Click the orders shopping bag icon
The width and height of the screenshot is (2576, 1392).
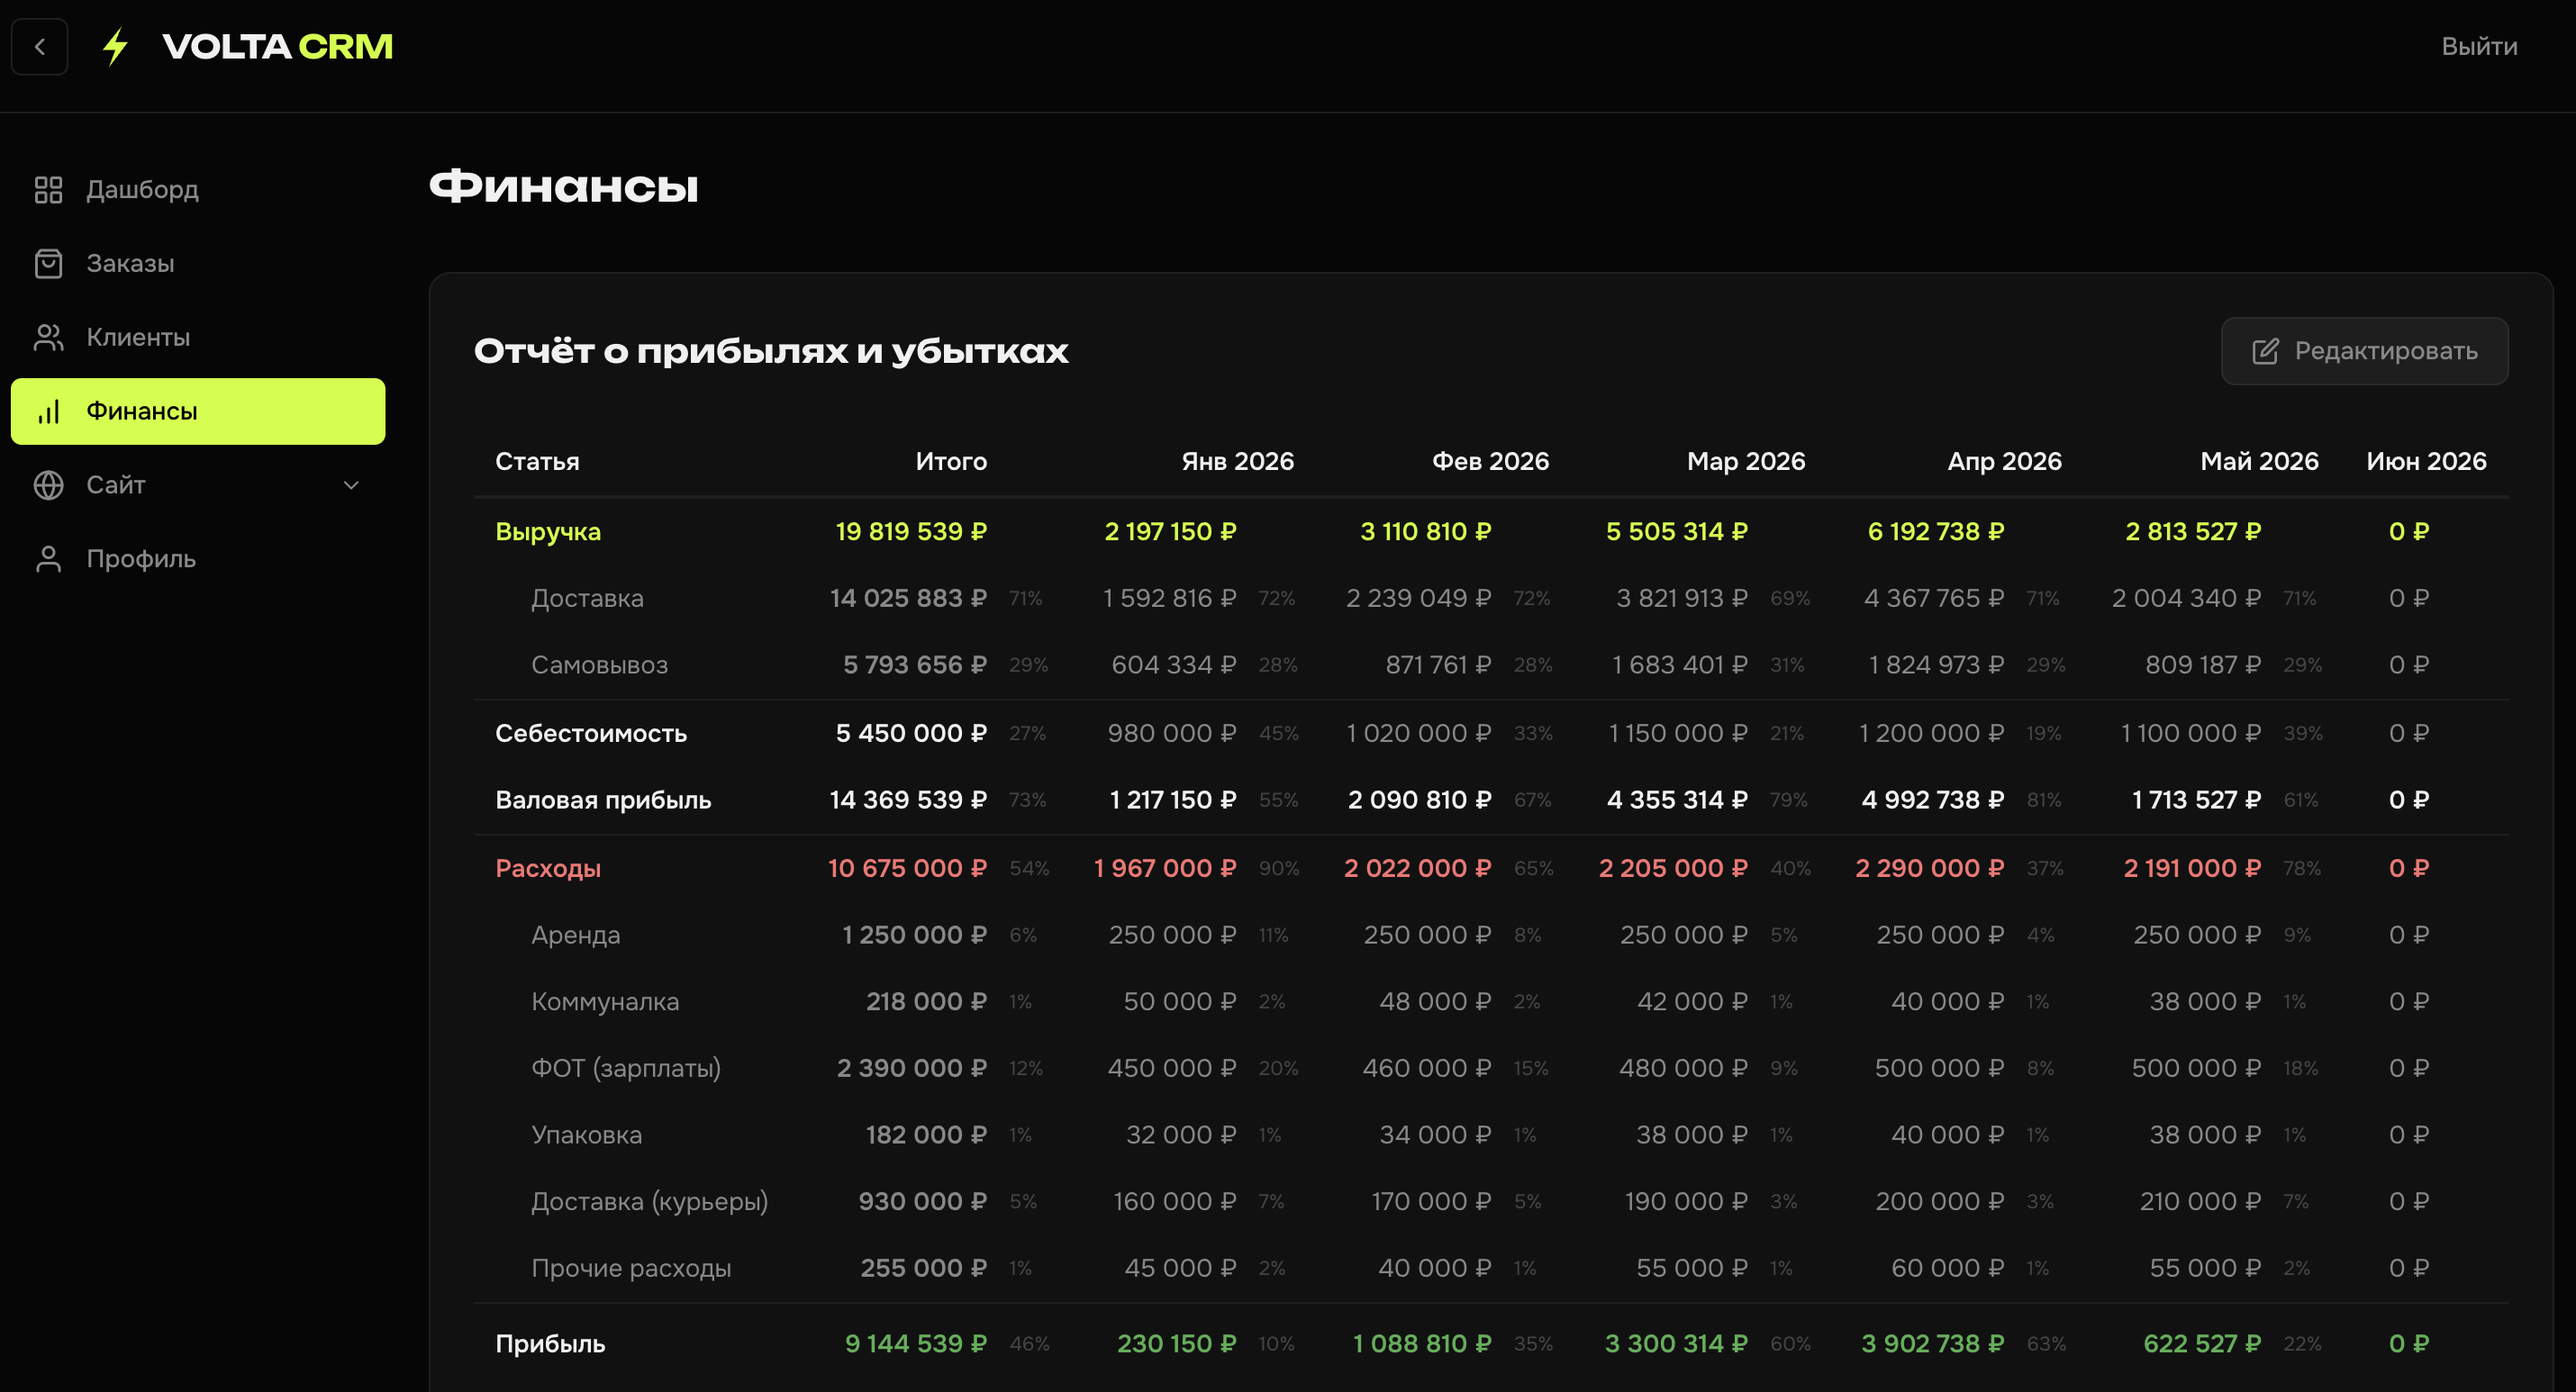[48, 263]
